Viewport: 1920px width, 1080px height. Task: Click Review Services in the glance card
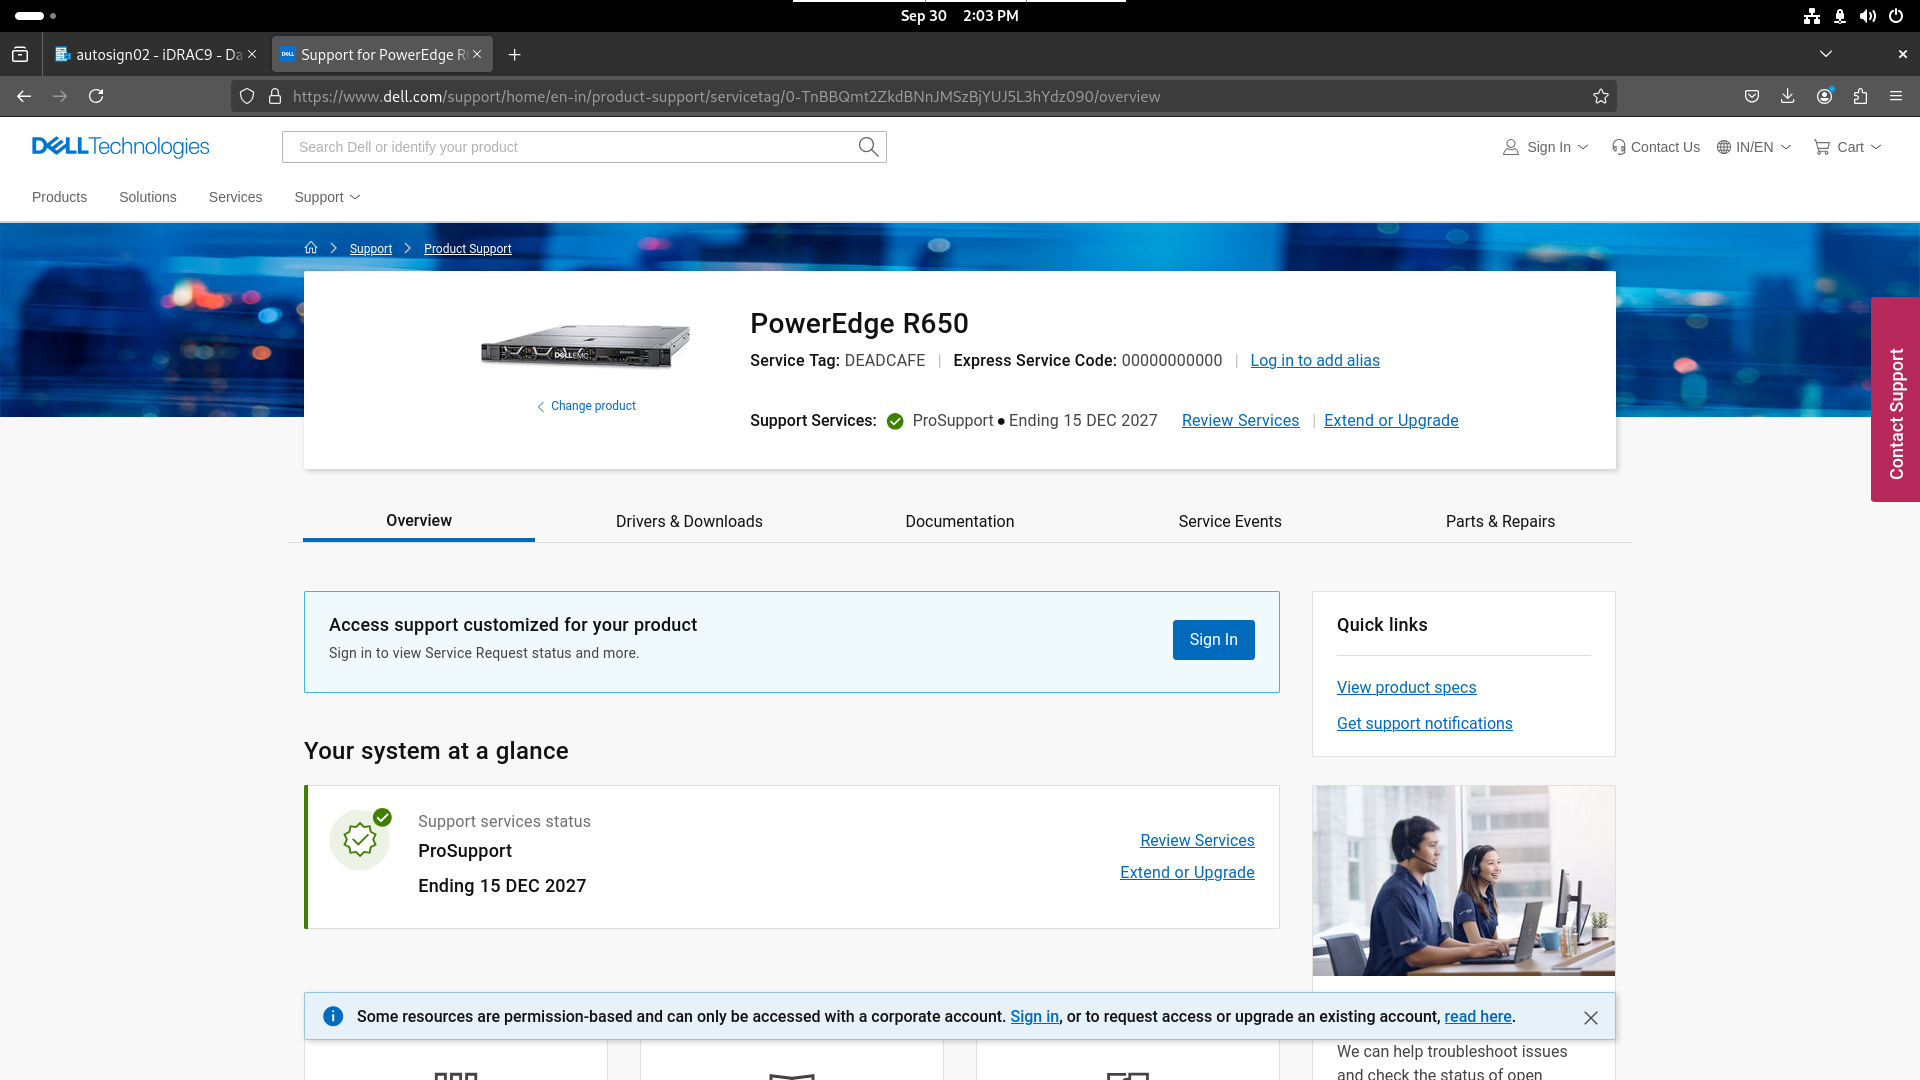1197,840
